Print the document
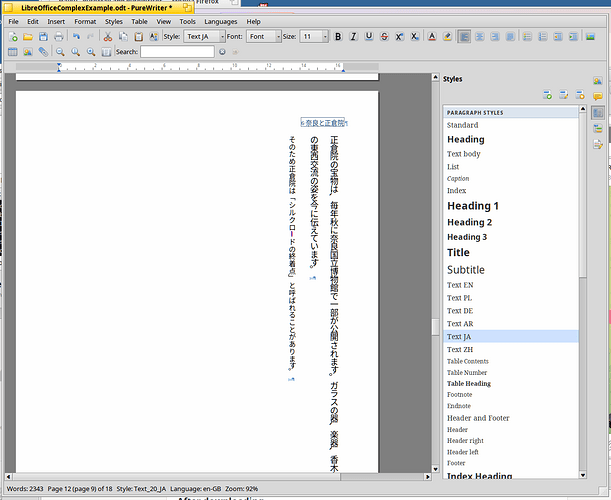The width and height of the screenshot is (611, 500). coord(58,37)
